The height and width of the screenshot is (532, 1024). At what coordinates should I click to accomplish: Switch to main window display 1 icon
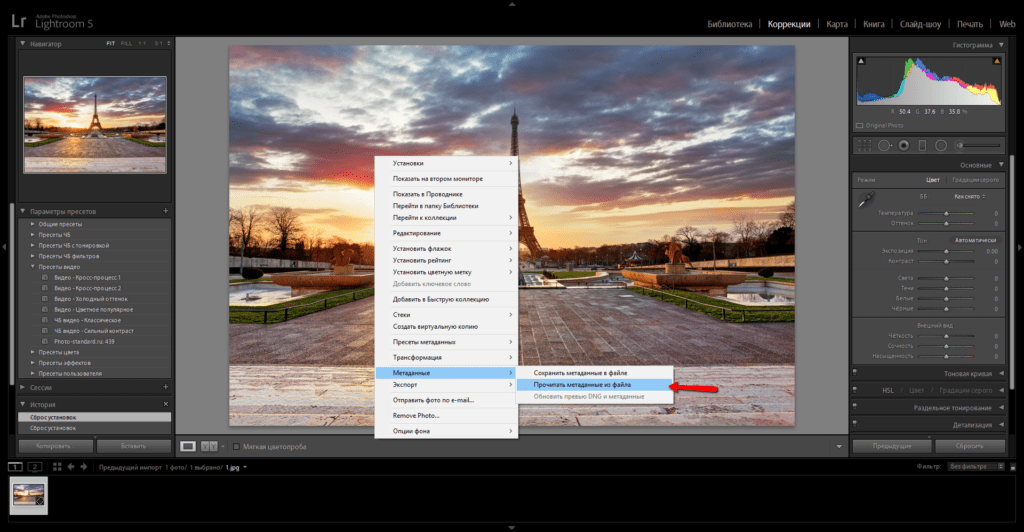pos(15,467)
